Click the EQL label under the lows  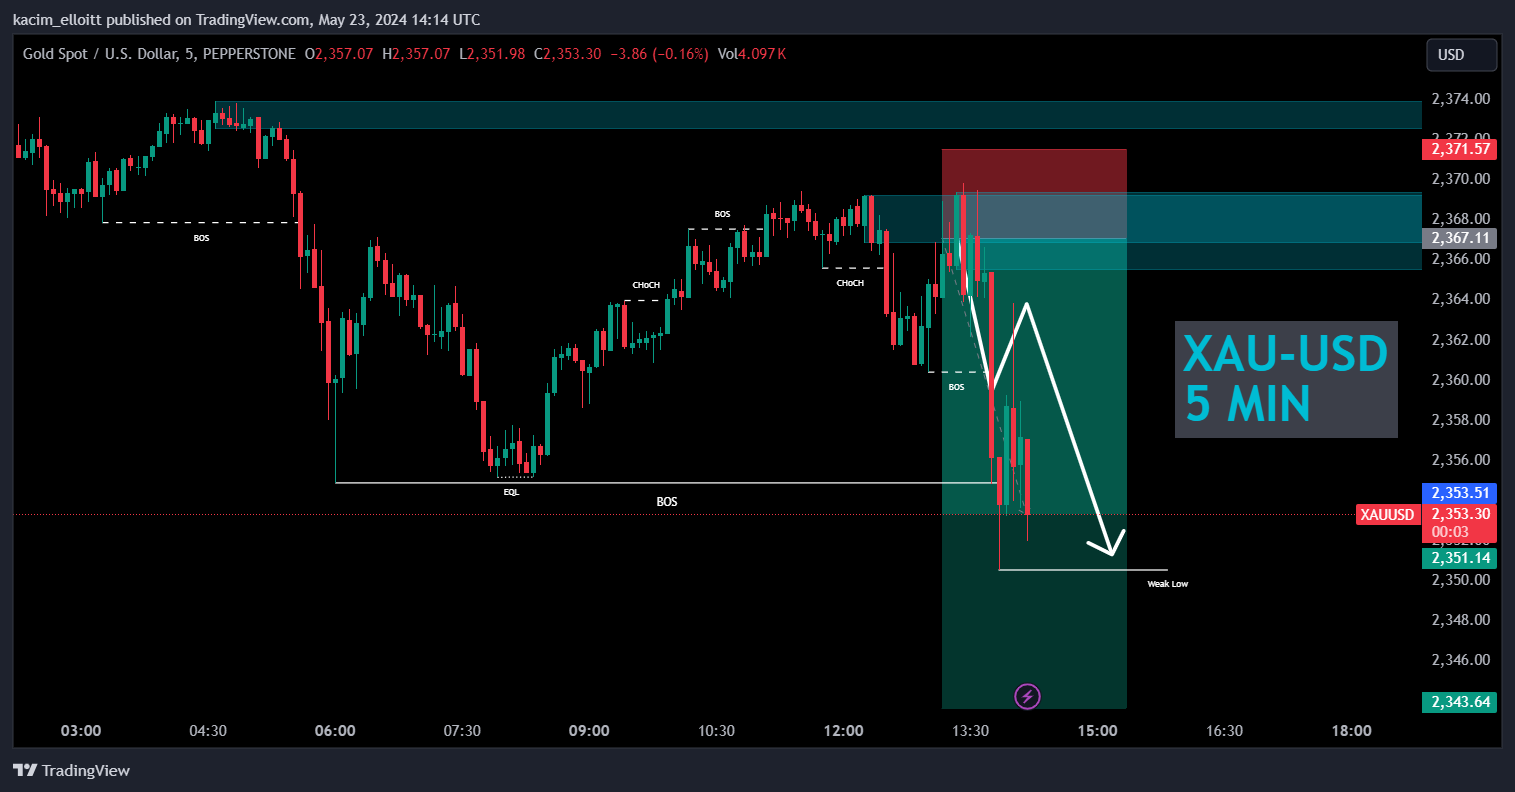(511, 492)
